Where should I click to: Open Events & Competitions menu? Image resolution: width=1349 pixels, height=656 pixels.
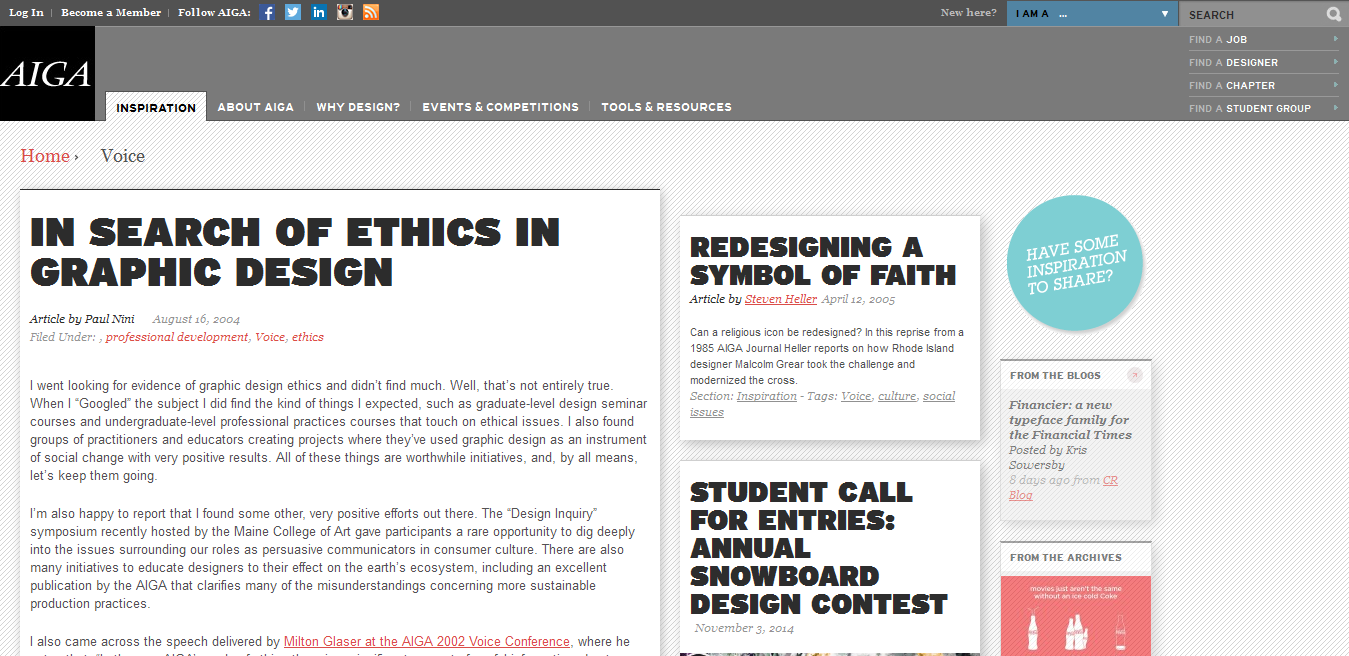pos(500,107)
